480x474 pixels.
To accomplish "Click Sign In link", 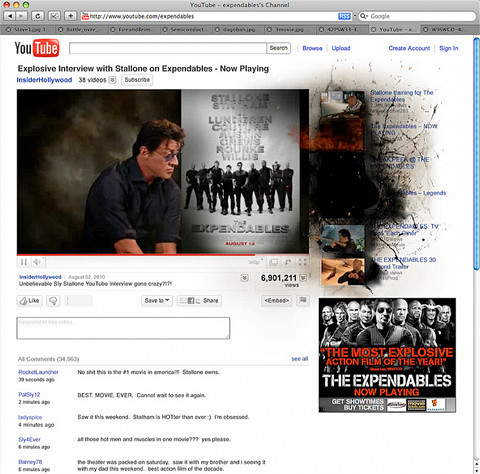I will click(449, 48).
